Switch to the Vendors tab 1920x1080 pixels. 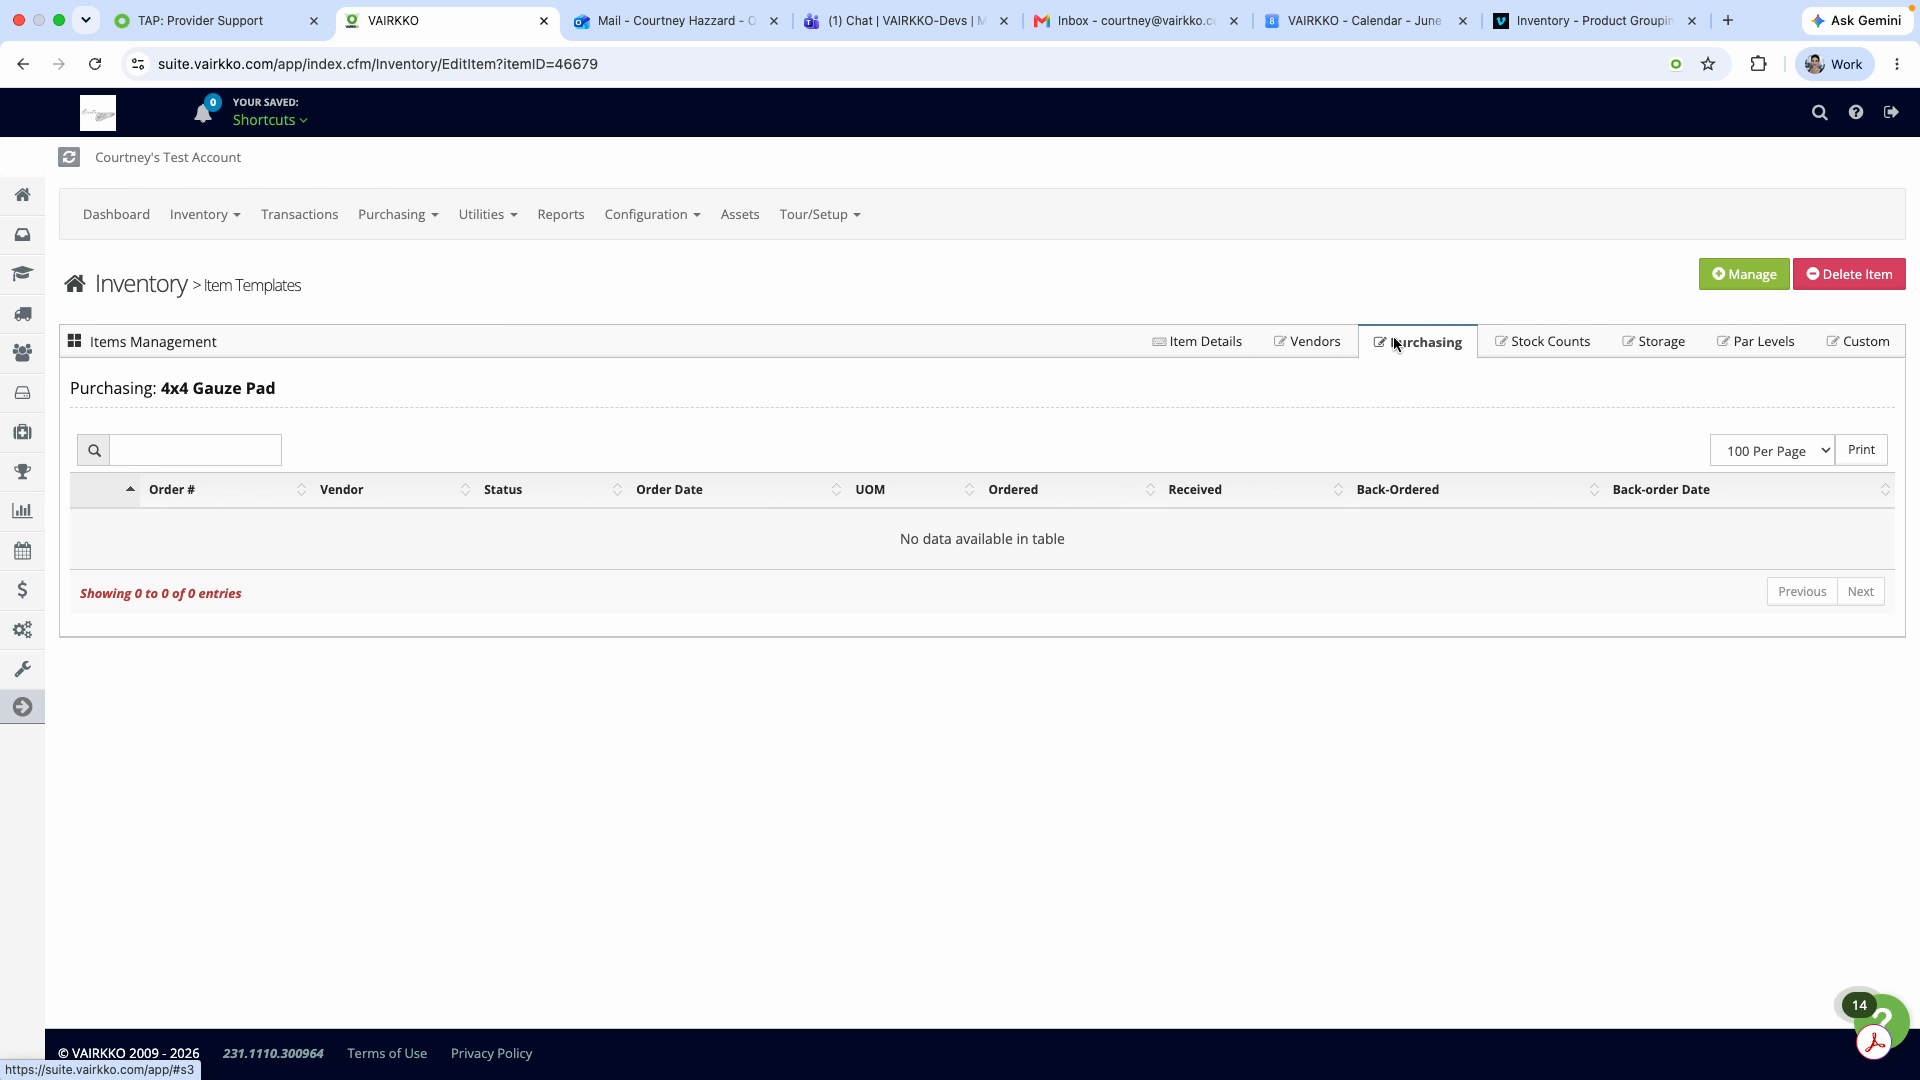pos(1307,342)
